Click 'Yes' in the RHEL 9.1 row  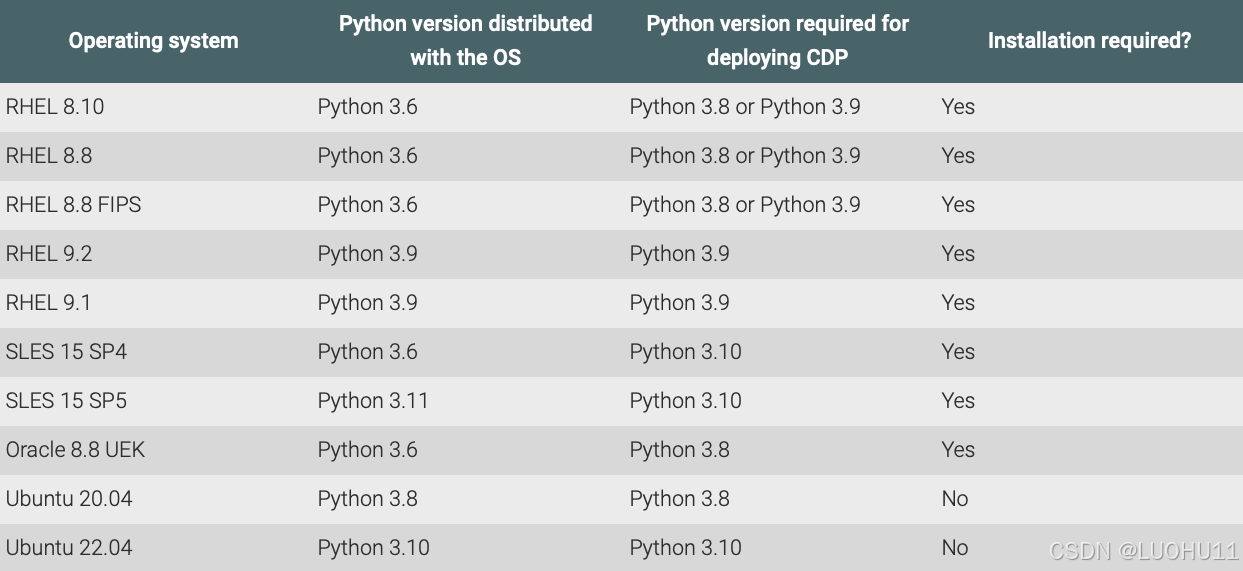coord(958,303)
